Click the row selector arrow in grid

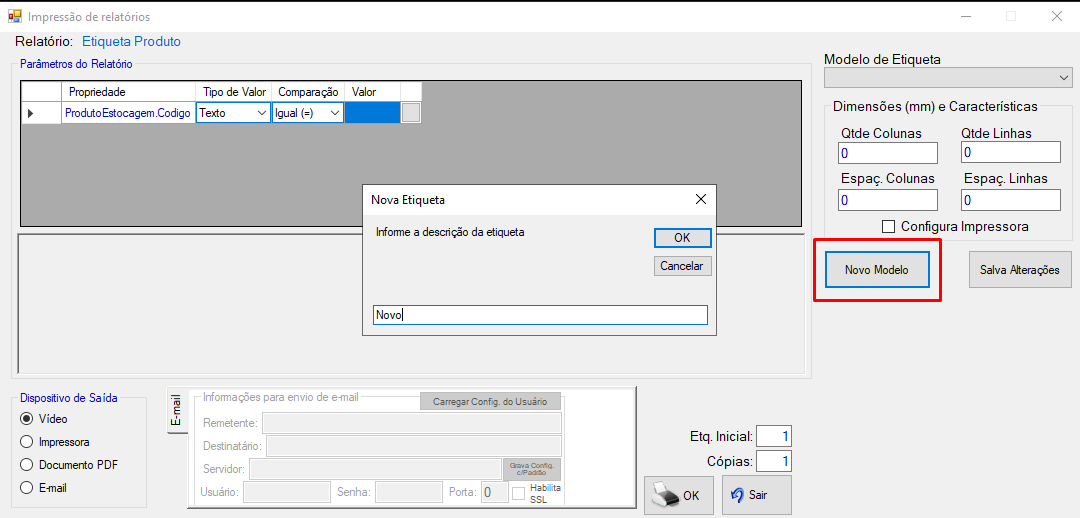pos(30,113)
